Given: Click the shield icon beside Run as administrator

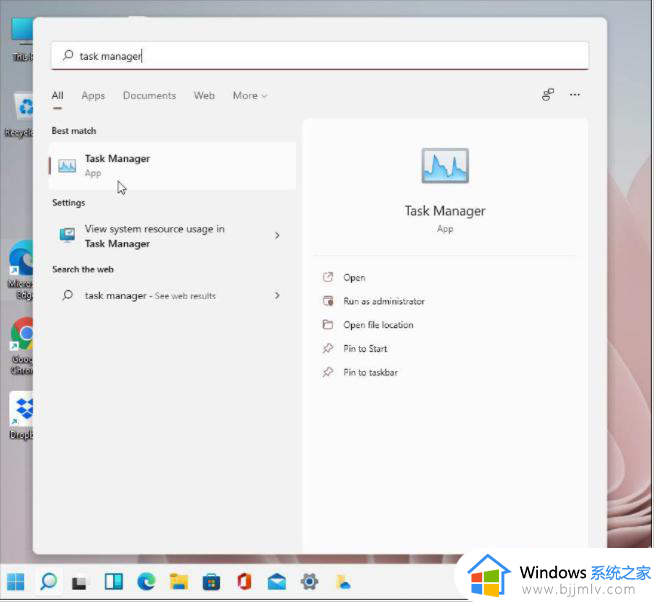Looking at the screenshot, I should (328, 301).
